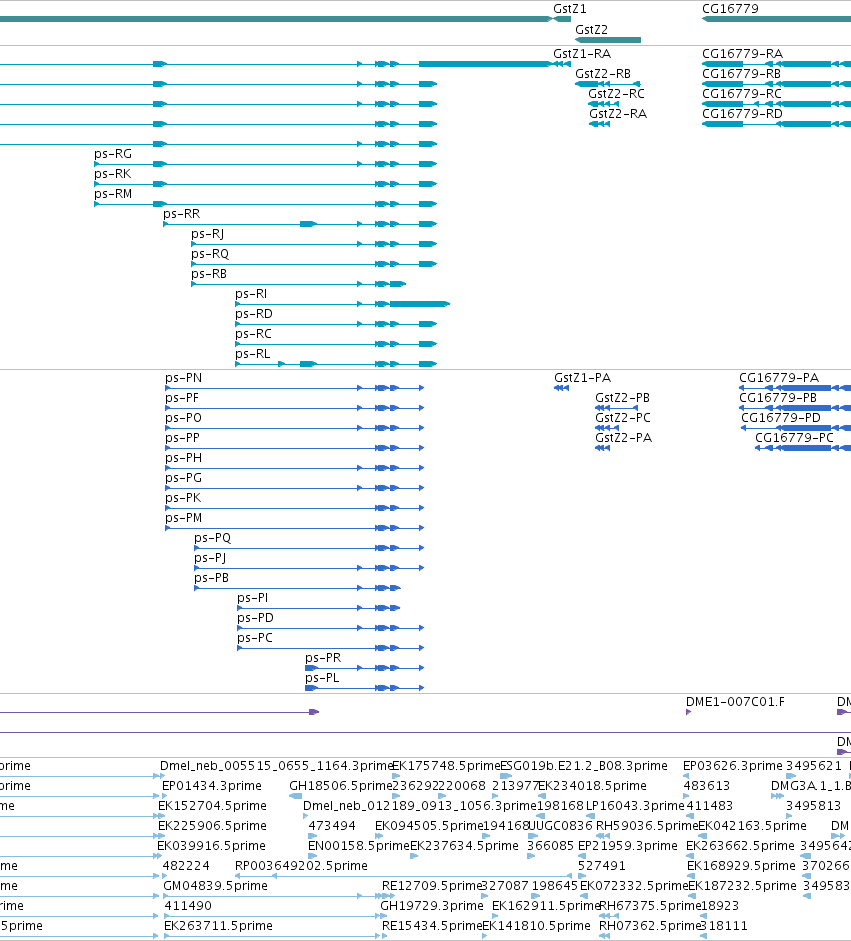Choose EST label UUGC0836
Viewport: 851px width, 941px height.
point(561,826)
